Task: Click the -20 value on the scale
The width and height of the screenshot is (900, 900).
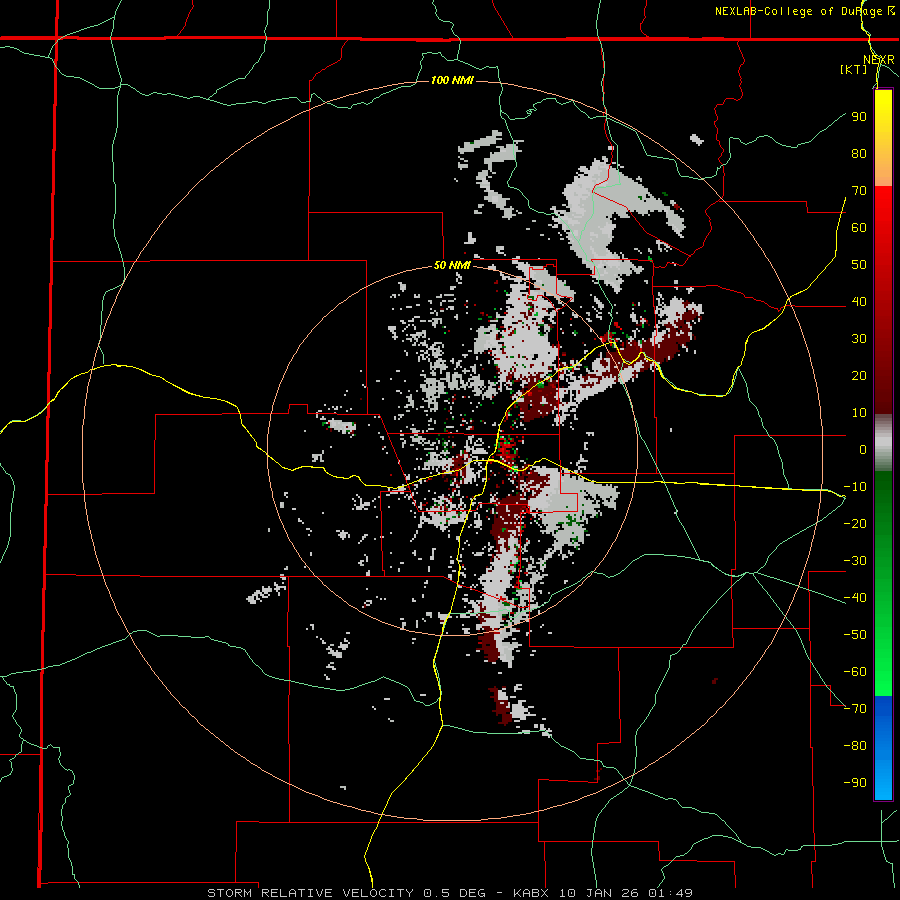Action: (855, 523)
